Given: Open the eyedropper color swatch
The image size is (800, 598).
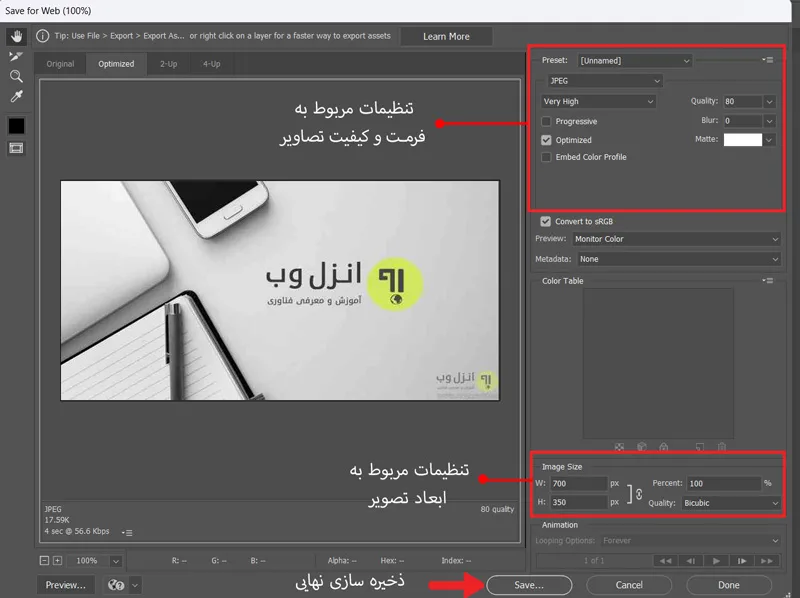Looking at the screenshot, I should pyautogui.click(x=16, y=126).
